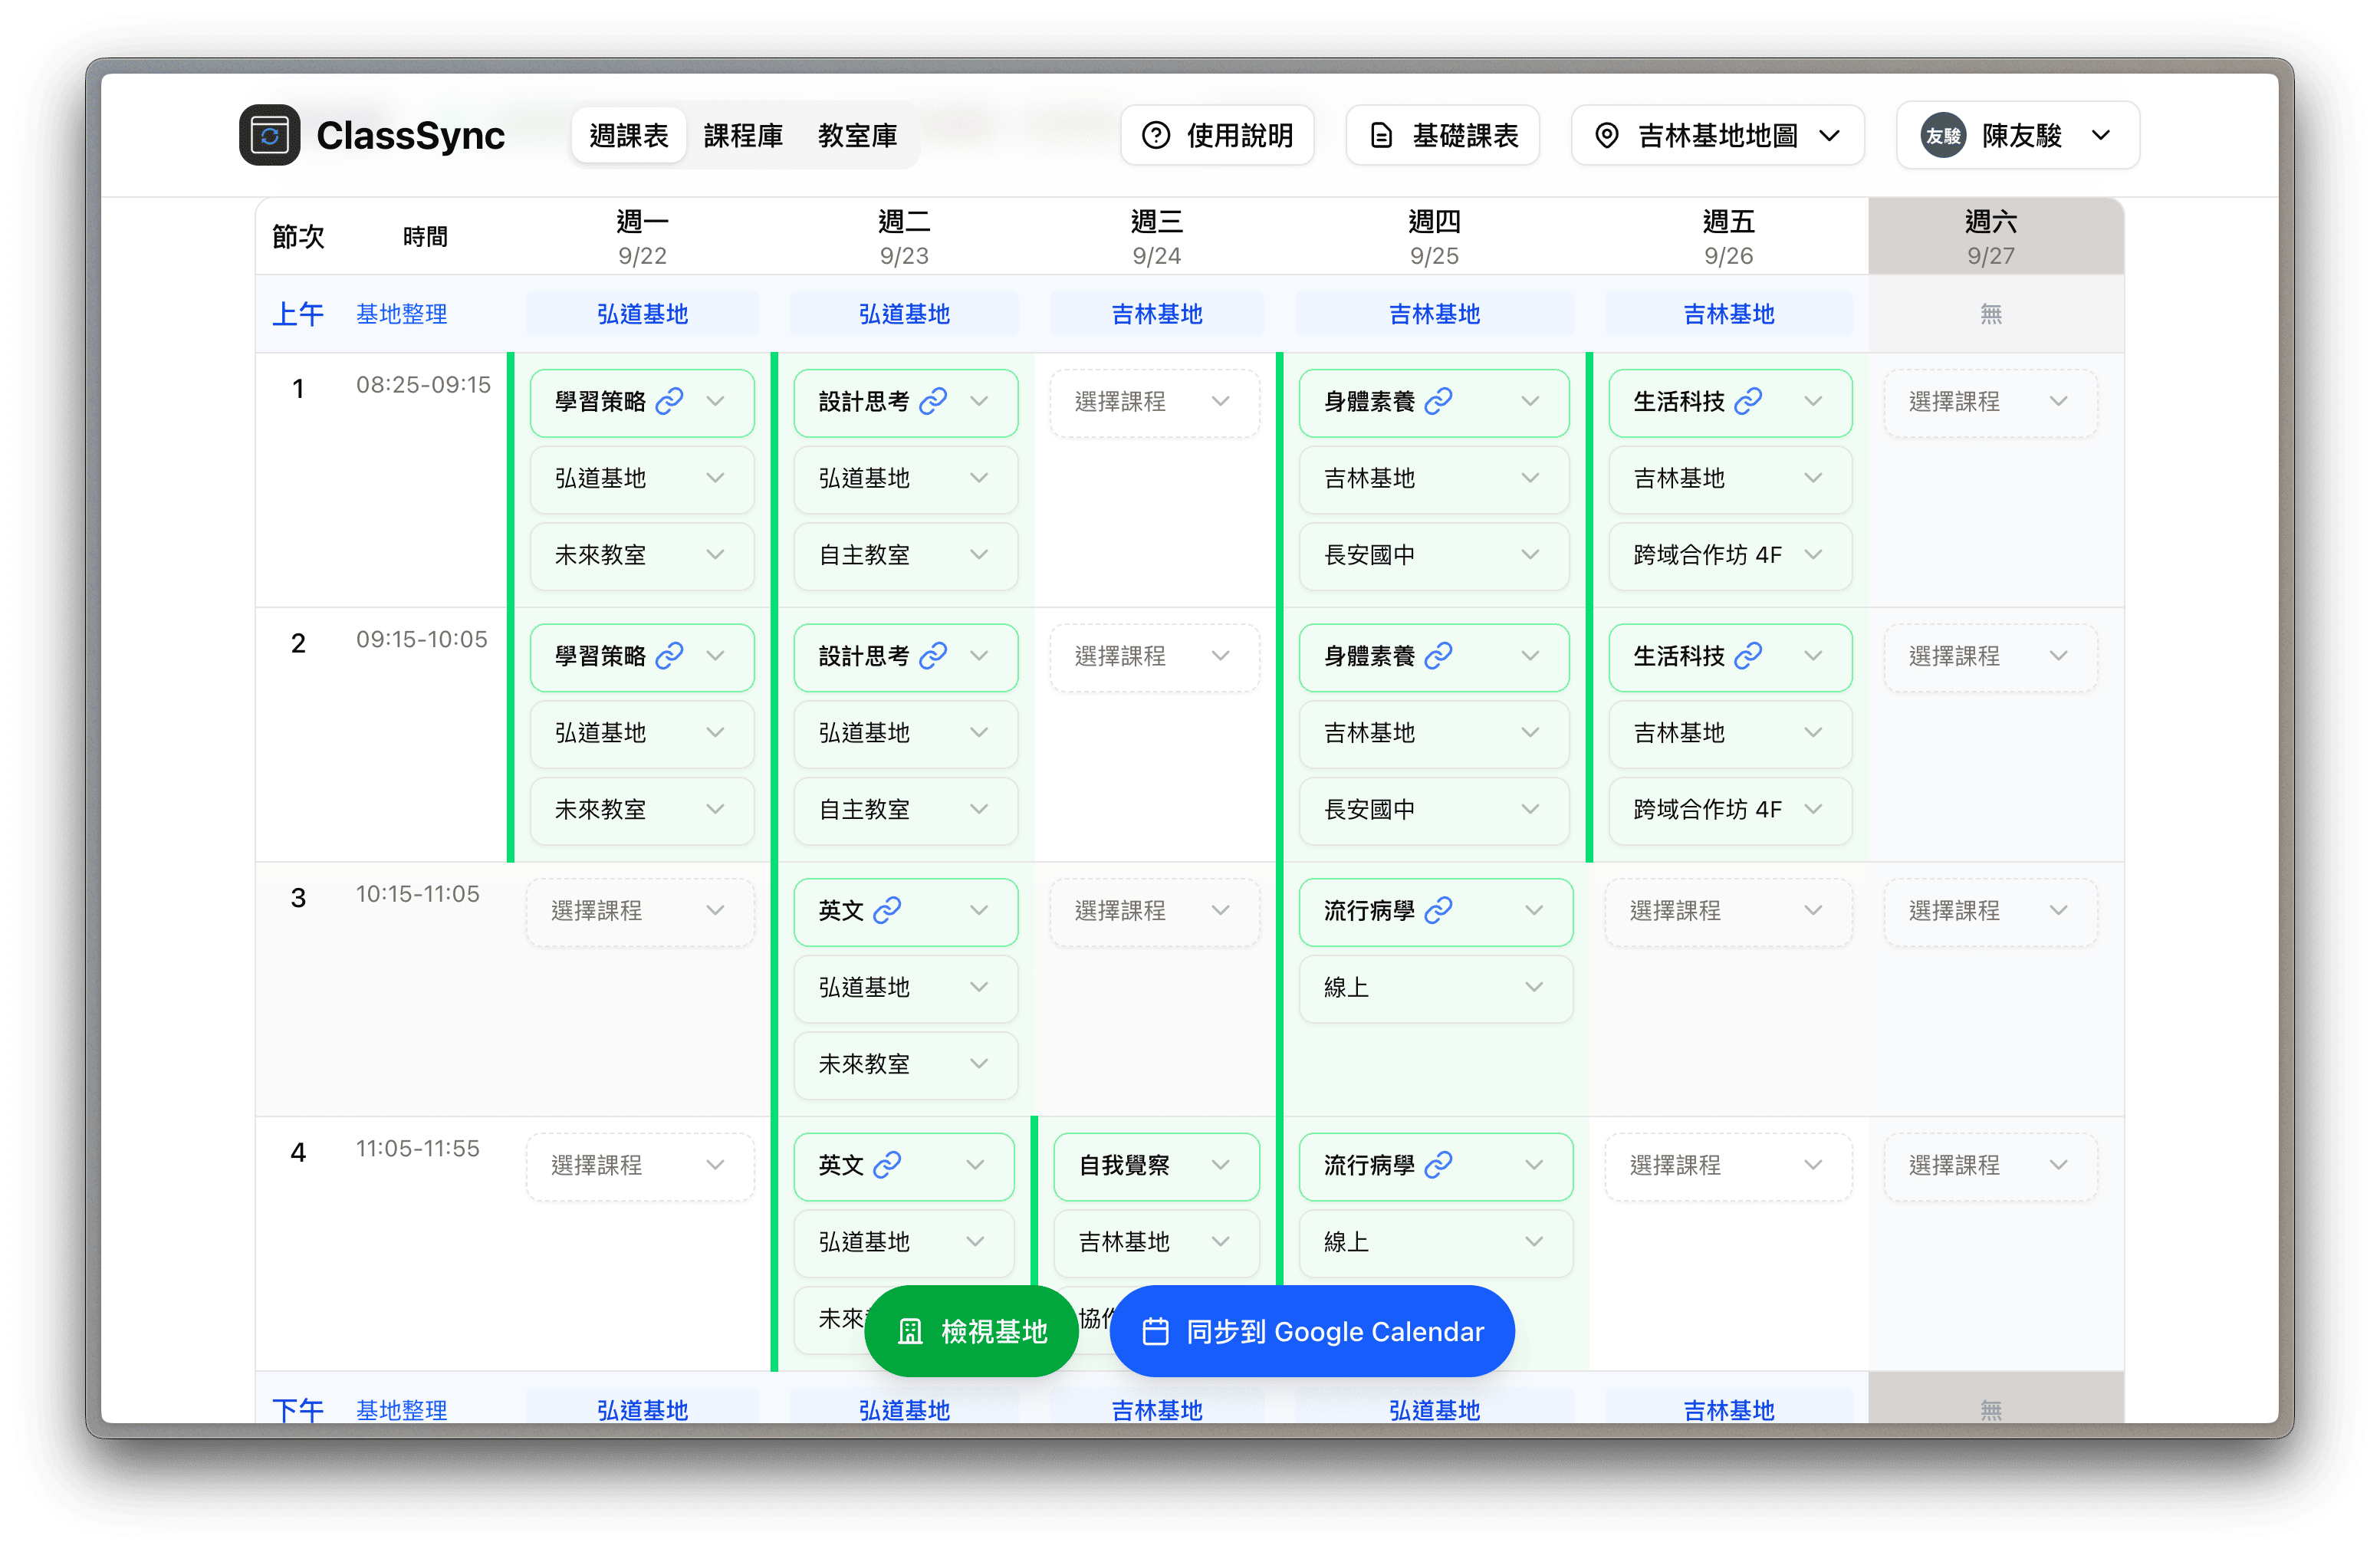Select the 無 cell under Saturday morning
Image resolution: width=2380 pixels, height=1552 pixels.
1991,313
